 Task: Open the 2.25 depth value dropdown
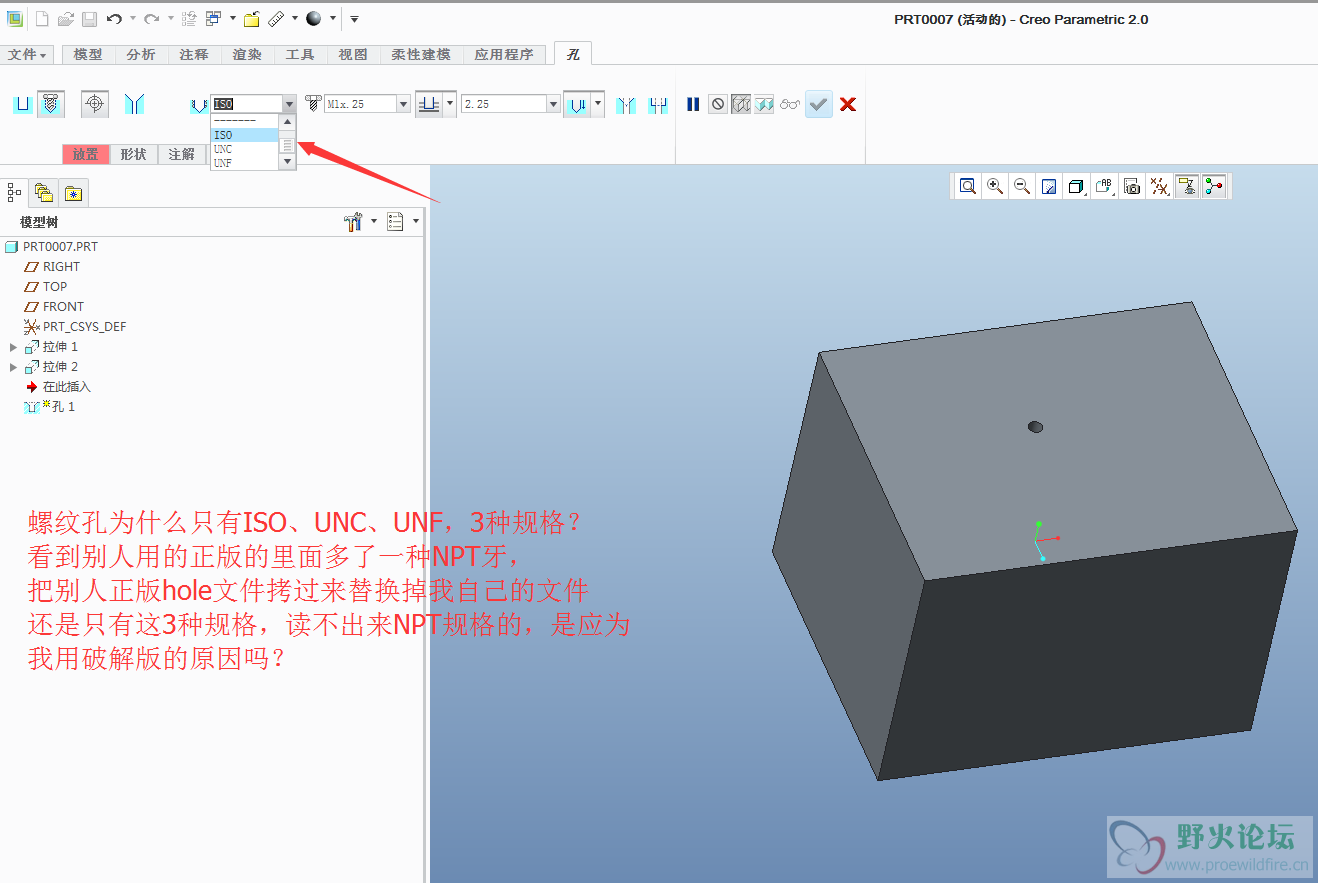click(x=553, y=104)
